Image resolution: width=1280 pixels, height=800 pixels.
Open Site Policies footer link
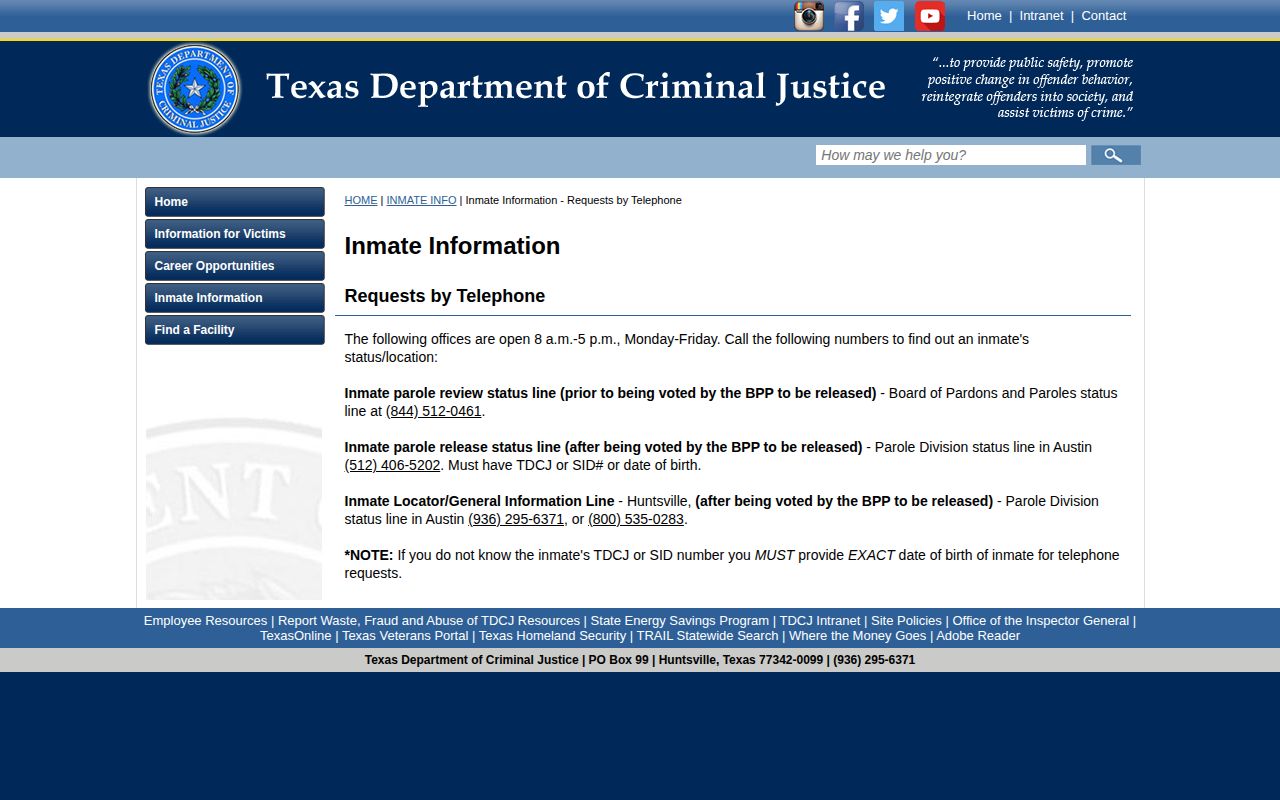pos(906,621)
